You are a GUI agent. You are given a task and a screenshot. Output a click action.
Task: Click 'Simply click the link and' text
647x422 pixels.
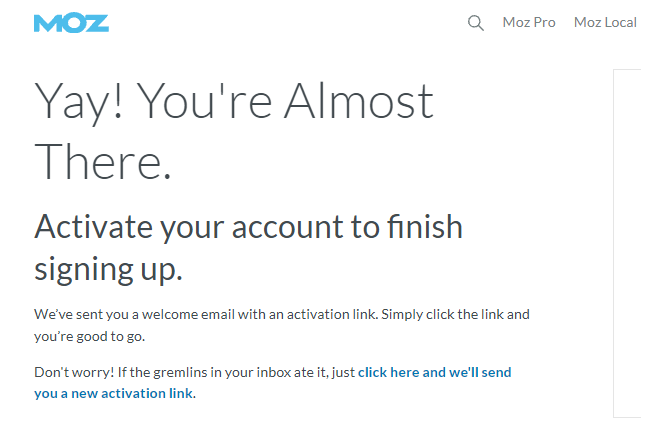coord(455,314)
